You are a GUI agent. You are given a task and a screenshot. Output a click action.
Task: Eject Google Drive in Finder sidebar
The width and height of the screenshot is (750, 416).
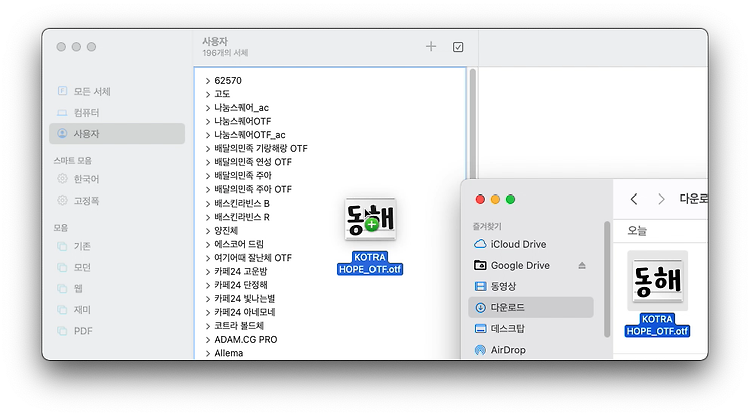582,265
